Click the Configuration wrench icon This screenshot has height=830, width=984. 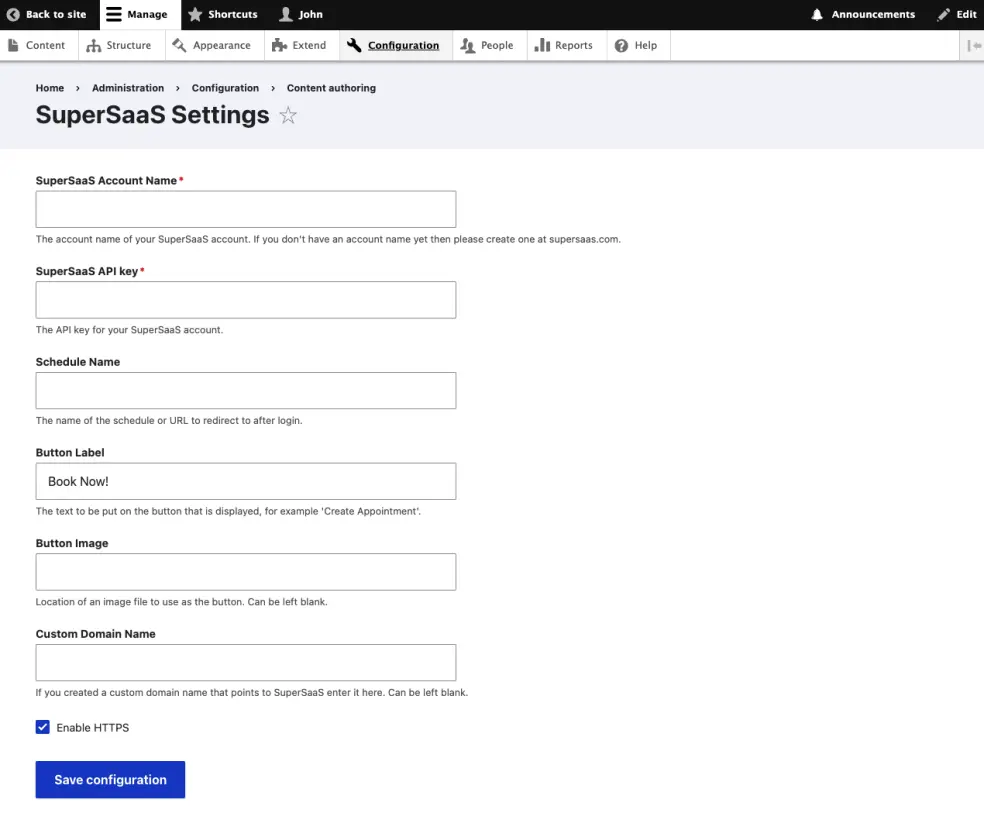click(x=355, y=45)
